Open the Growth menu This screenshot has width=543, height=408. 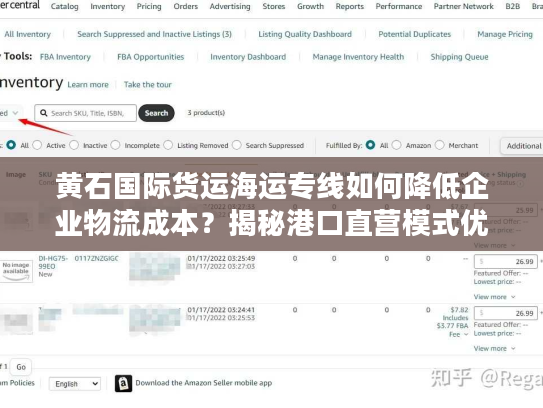pos(310,6)
